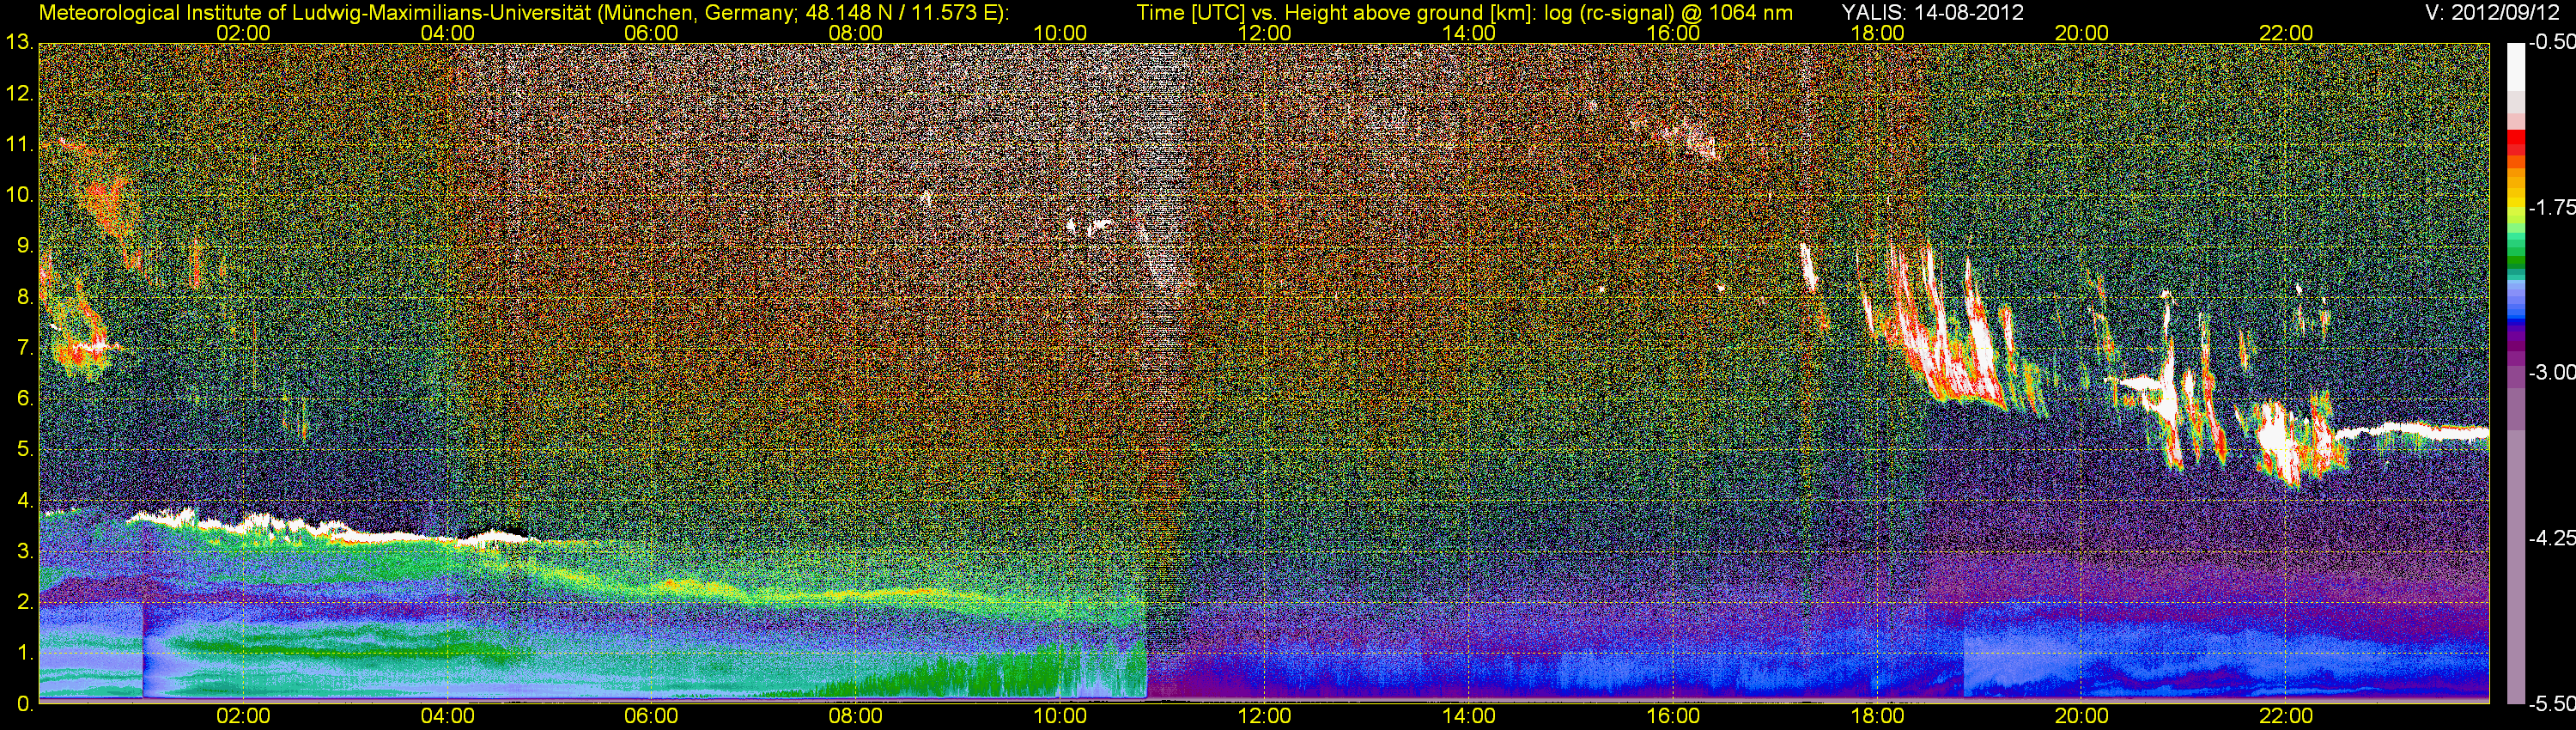Click the 'V: 2012/09/12' version label
The height and width of the screenshot is (730, 2576).
2491,13
